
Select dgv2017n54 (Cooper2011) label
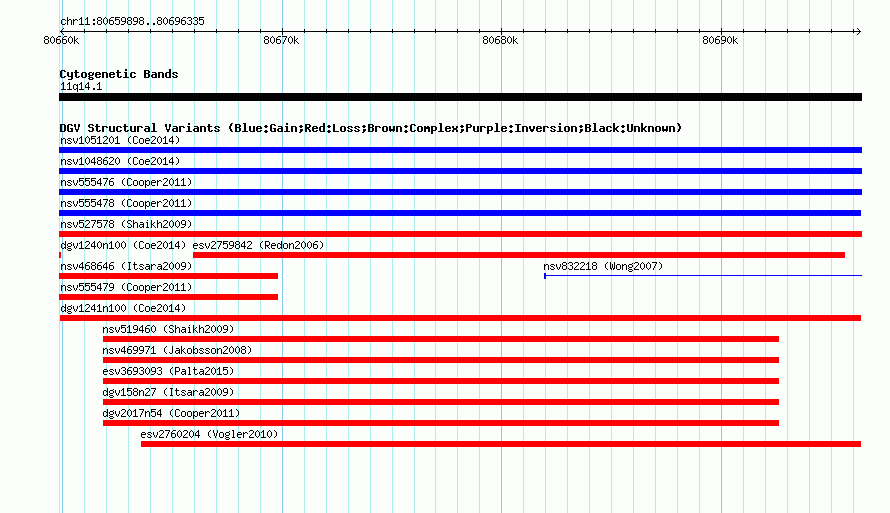click(x=171, y=413)
